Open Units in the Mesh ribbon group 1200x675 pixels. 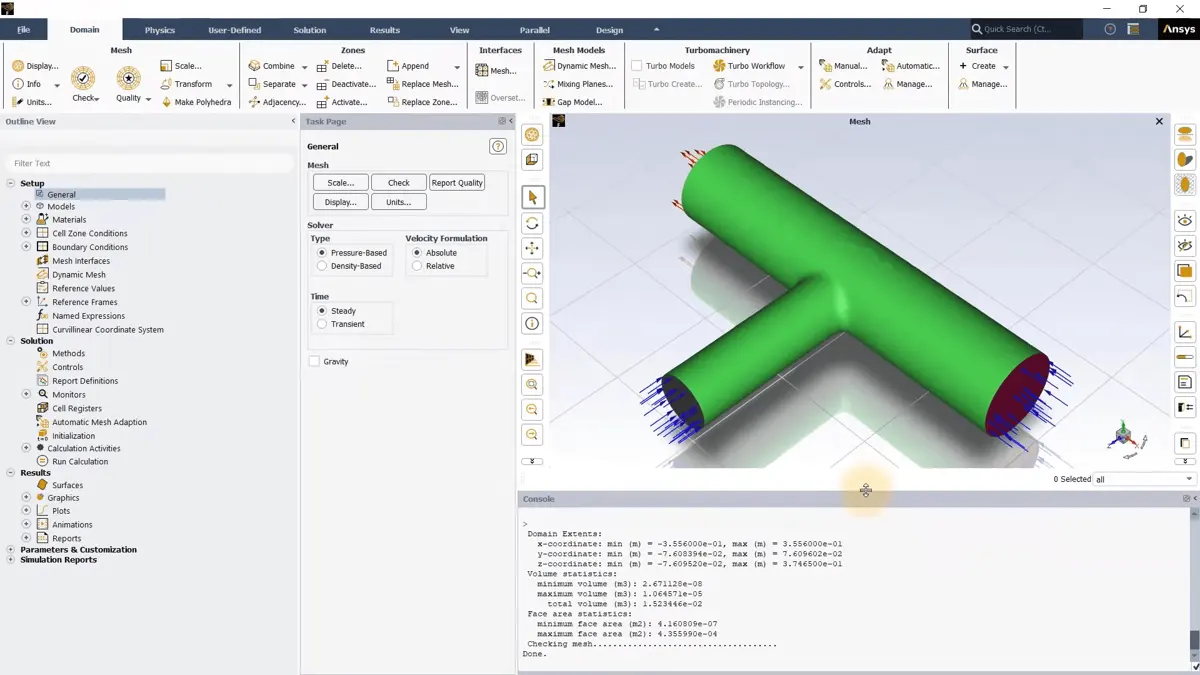pos(32,102)
